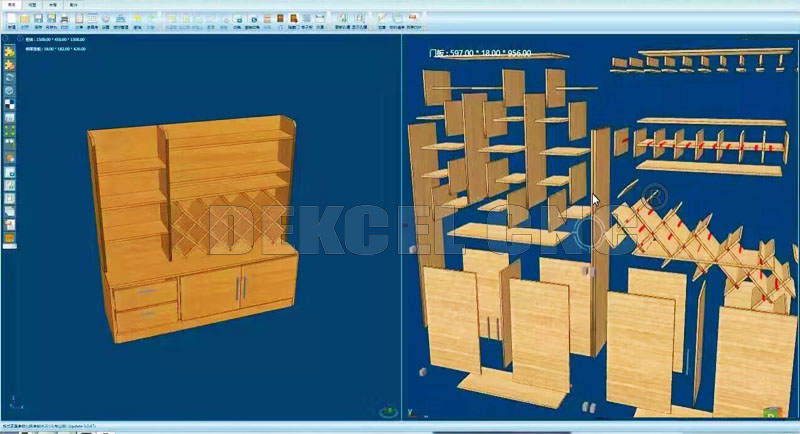Click the blank page New file icon
Screen dimensions: 800x434
click(x=11, y=19)
